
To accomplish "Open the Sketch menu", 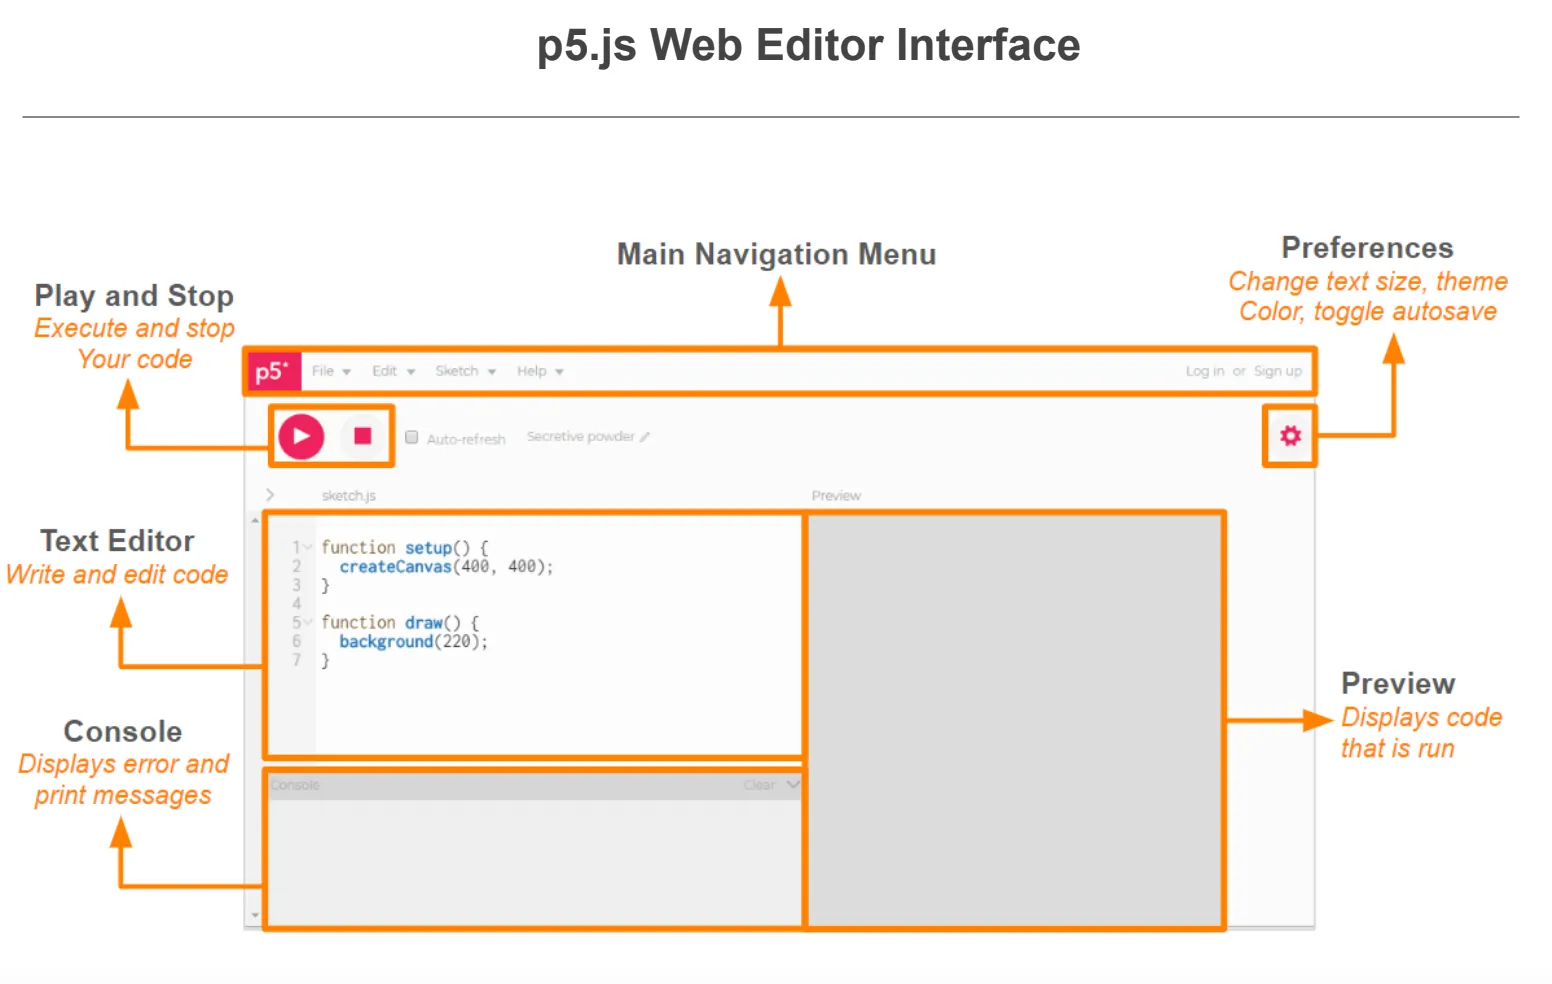I will coord(465,371).
